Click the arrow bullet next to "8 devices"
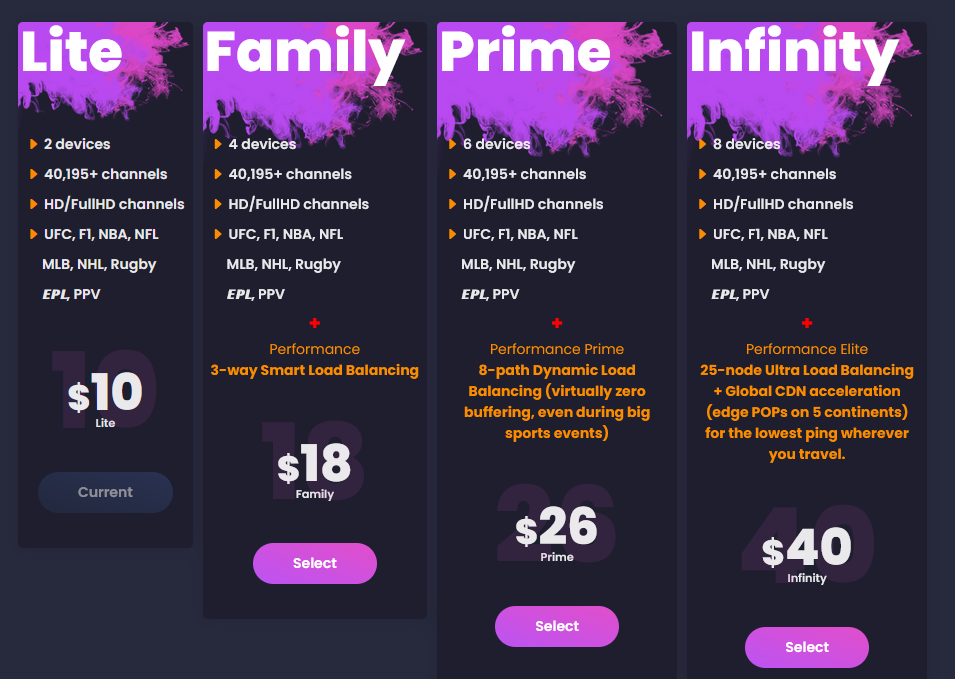 point(702,144)
